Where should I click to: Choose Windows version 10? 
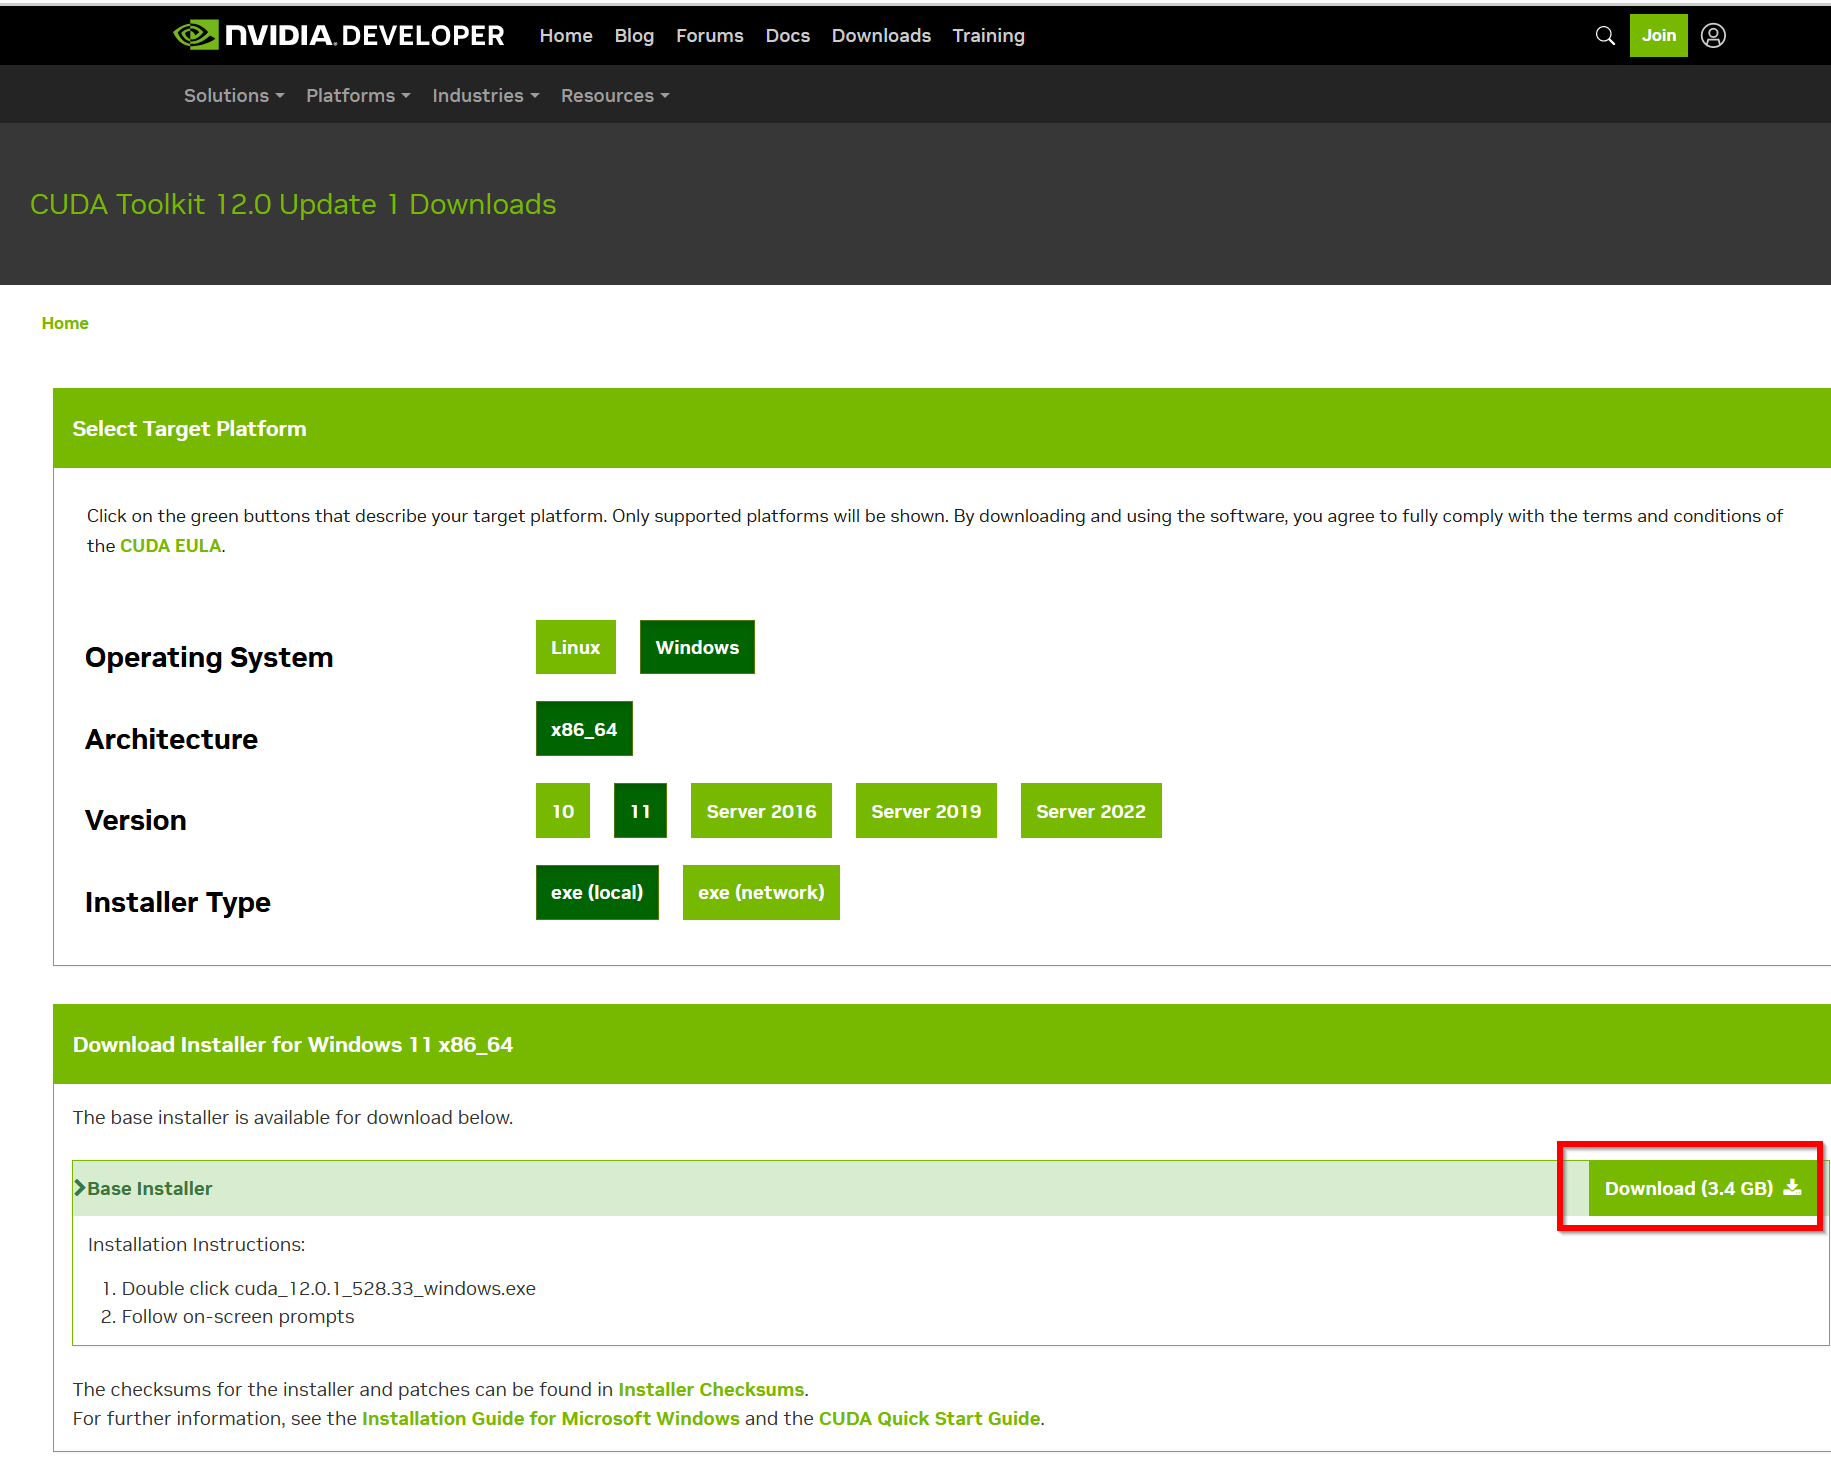click(563, 811)
